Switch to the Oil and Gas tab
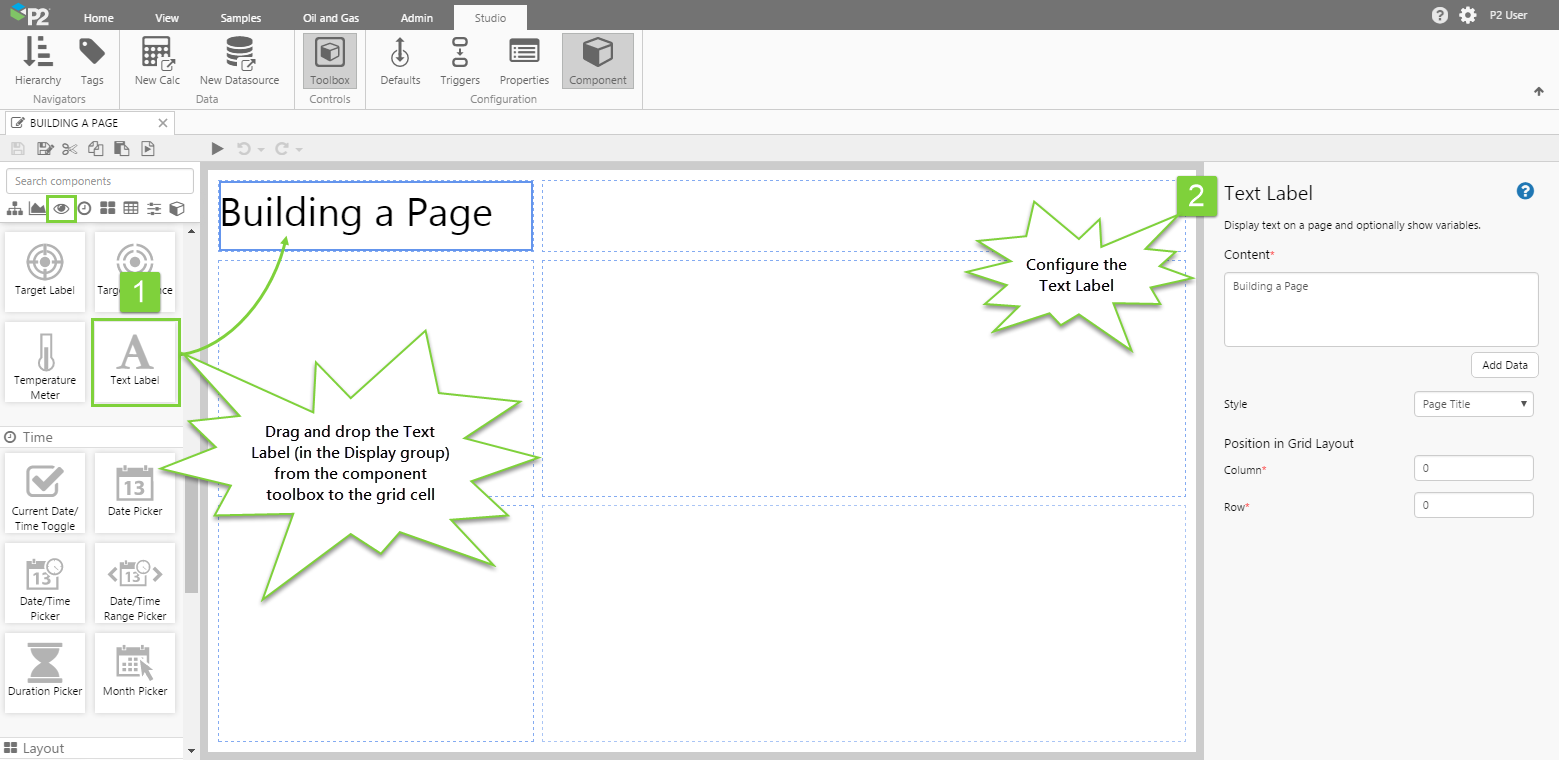This screenshot has width=1559, height=760. pyautogui.click(x=329, y=18)
